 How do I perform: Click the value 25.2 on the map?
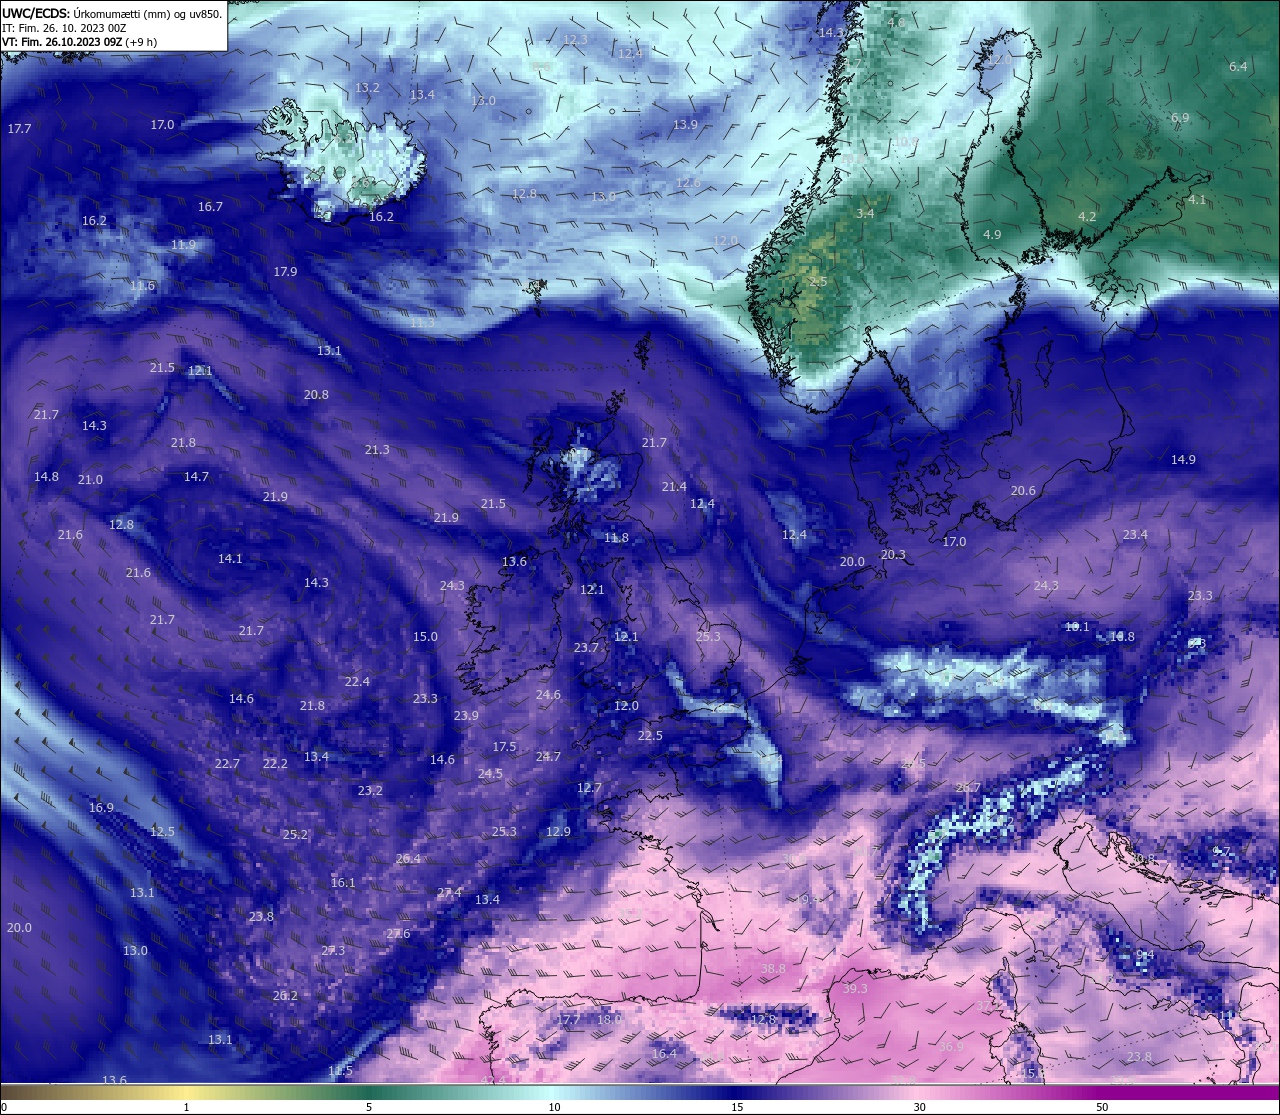click(295, 835)
